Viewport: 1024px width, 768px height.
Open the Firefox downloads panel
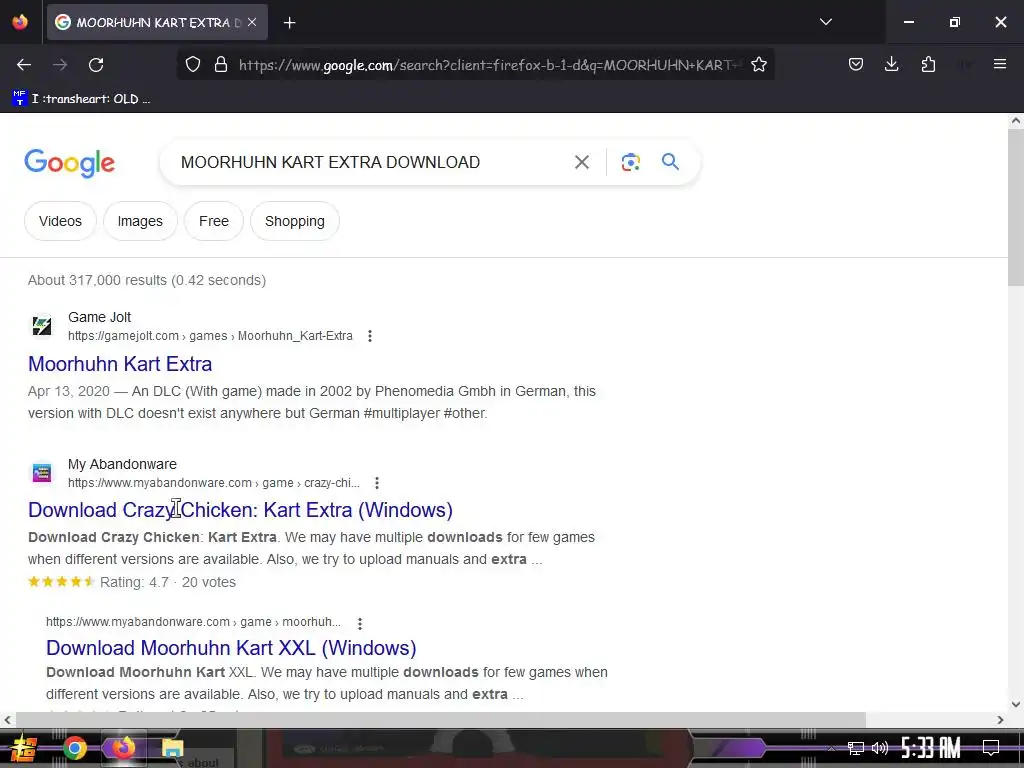(891, 64)
